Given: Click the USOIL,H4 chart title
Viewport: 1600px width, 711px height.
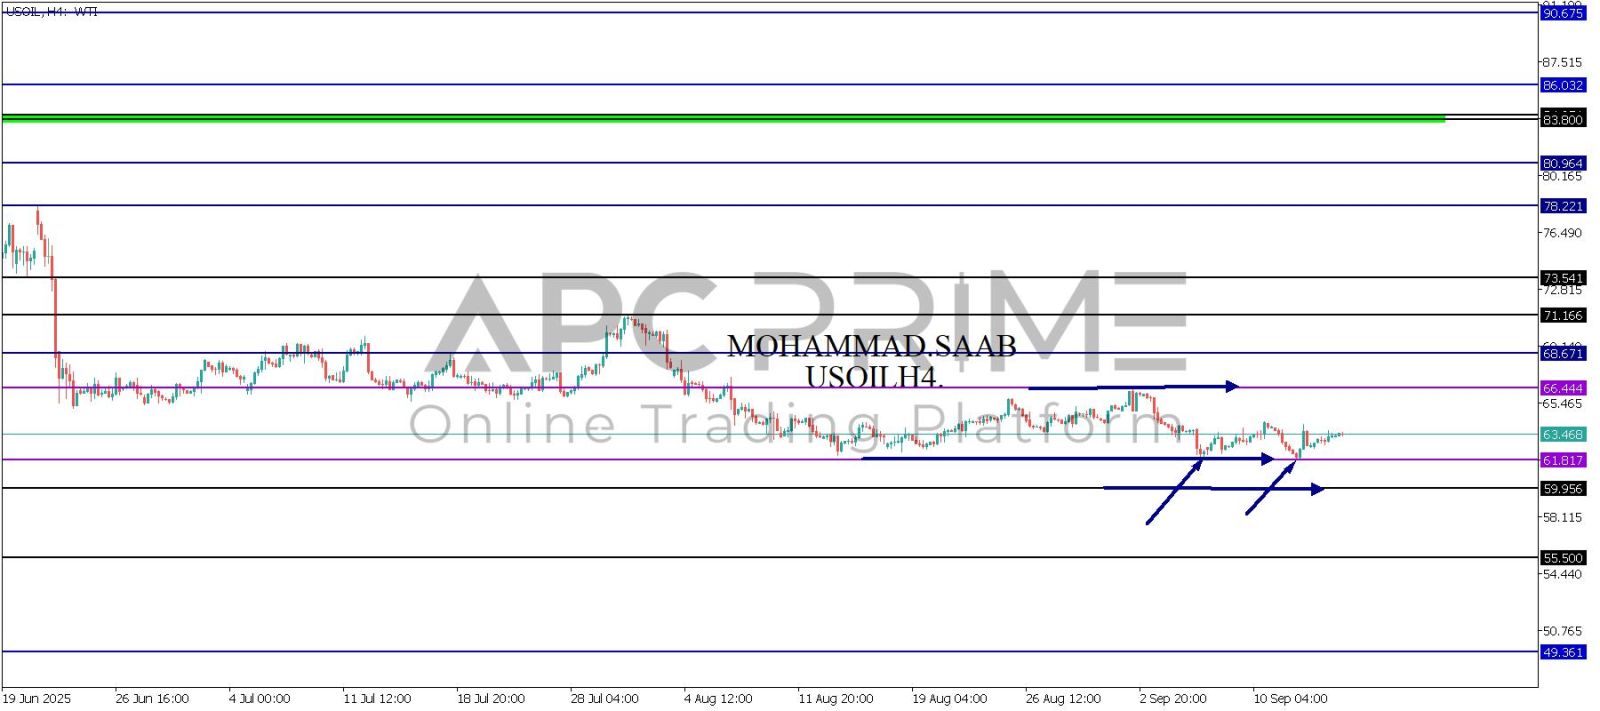Looking at the screenshot, I should 52,12.
